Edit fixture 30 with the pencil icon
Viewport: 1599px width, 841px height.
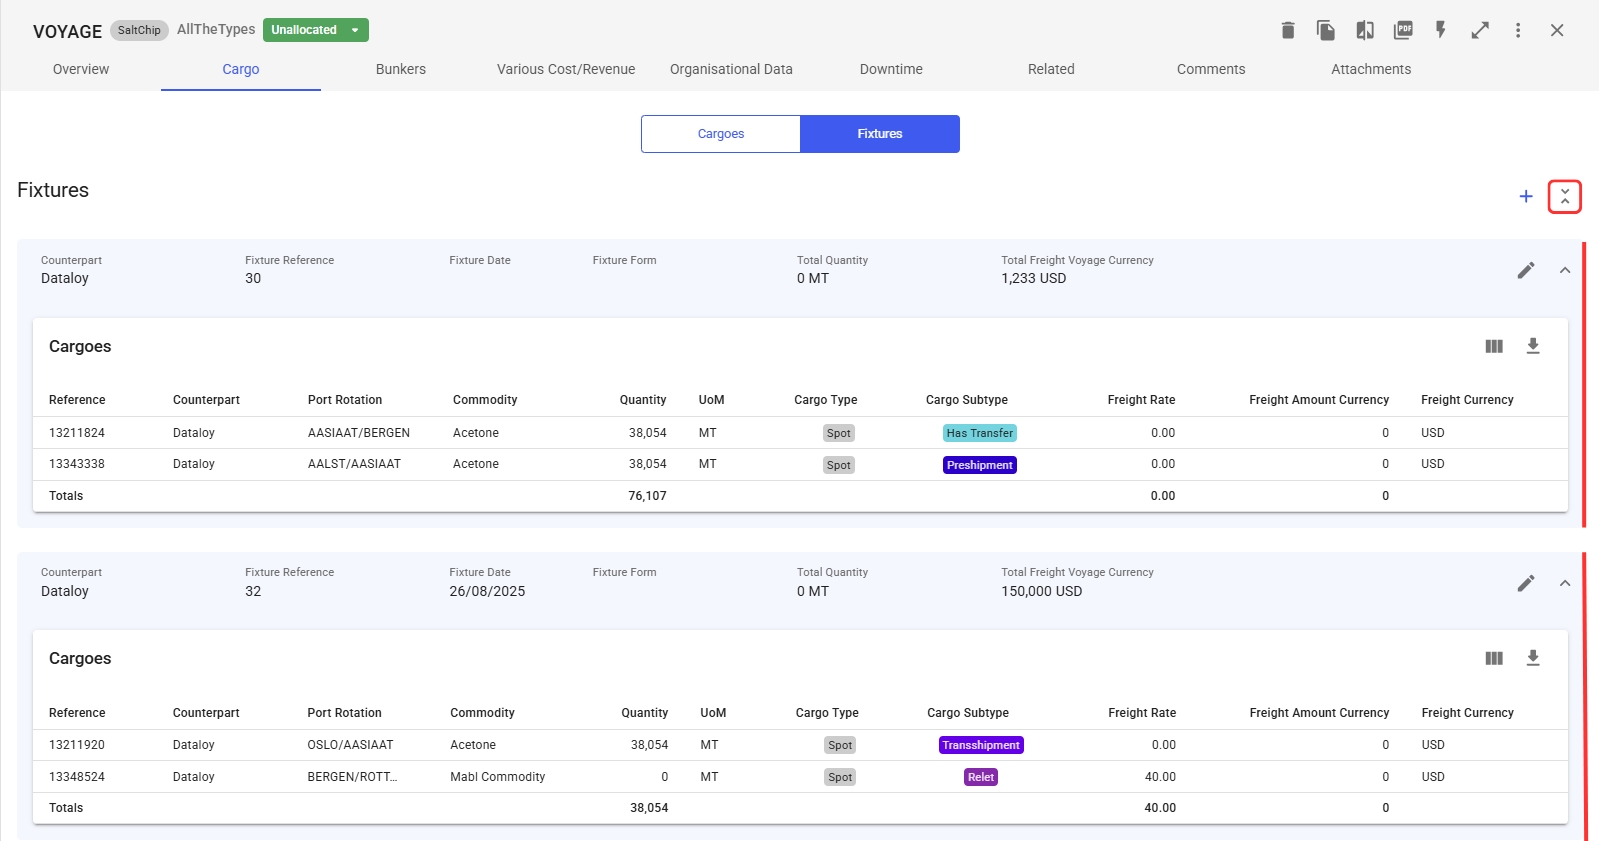[x=1526, y=270]
